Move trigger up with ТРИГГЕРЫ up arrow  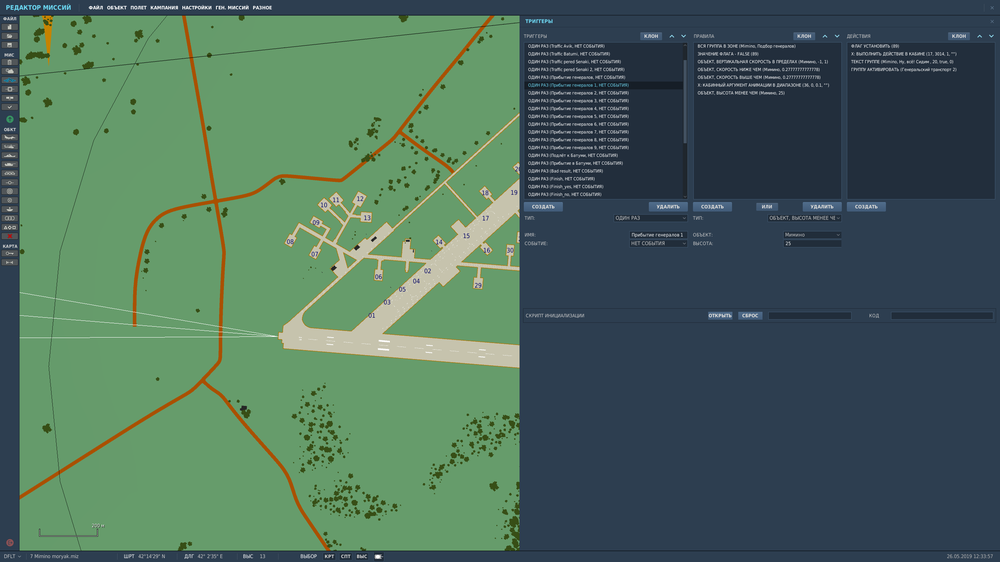click(x=672, y=36)
